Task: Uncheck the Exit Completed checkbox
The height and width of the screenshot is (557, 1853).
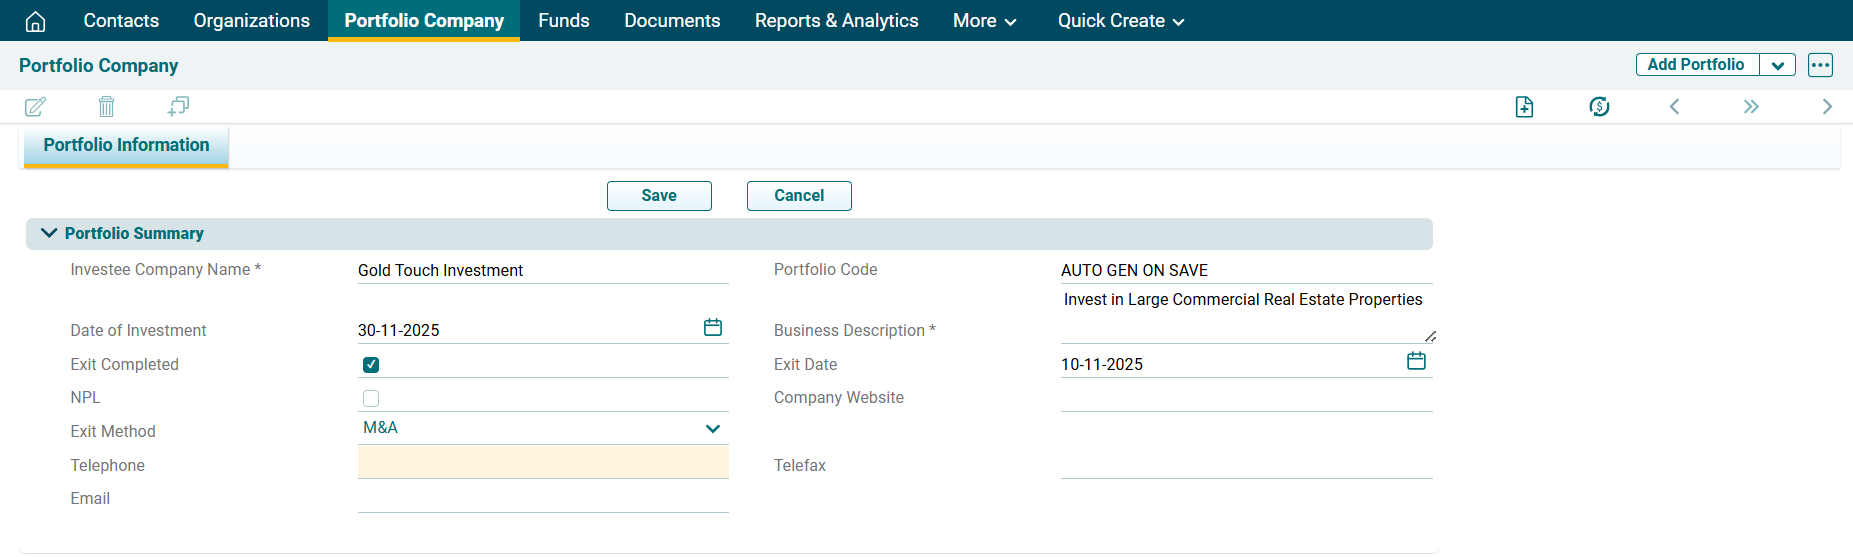Action: point(371,365)
